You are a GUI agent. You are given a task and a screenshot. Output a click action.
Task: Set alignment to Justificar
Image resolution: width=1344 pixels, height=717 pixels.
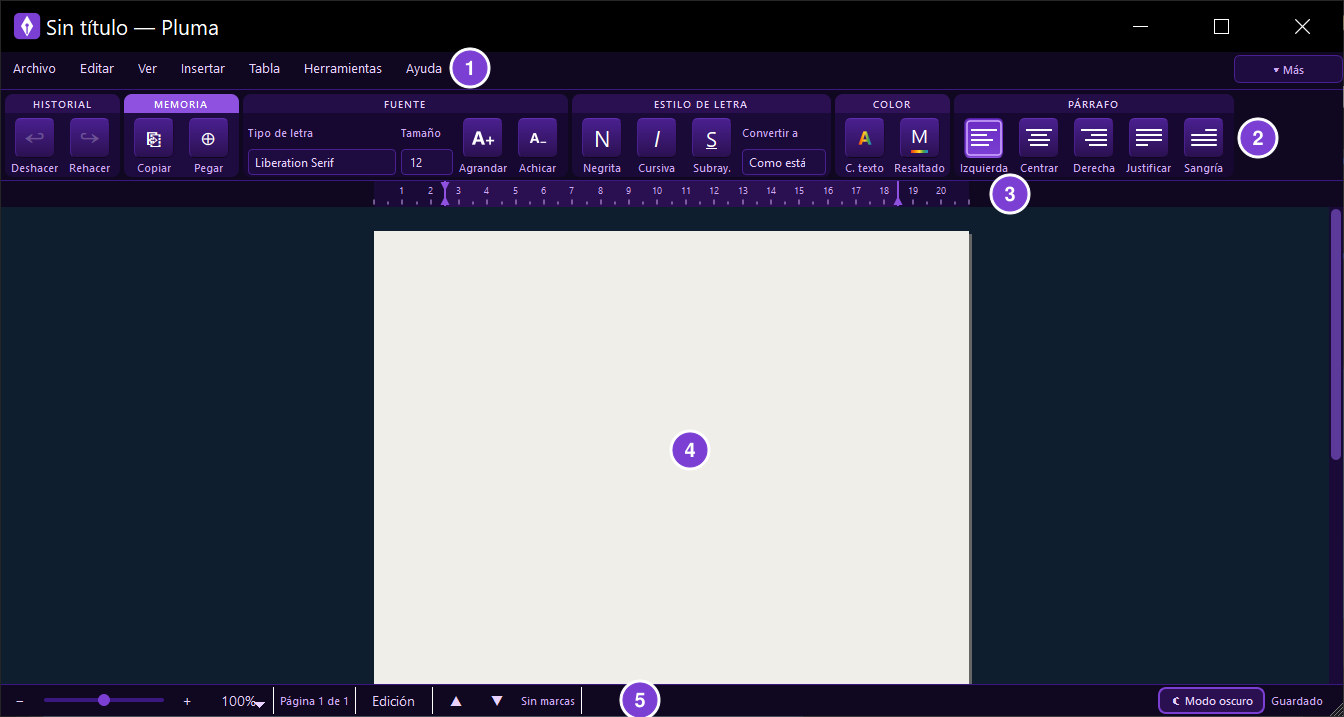coord(1148,138)
